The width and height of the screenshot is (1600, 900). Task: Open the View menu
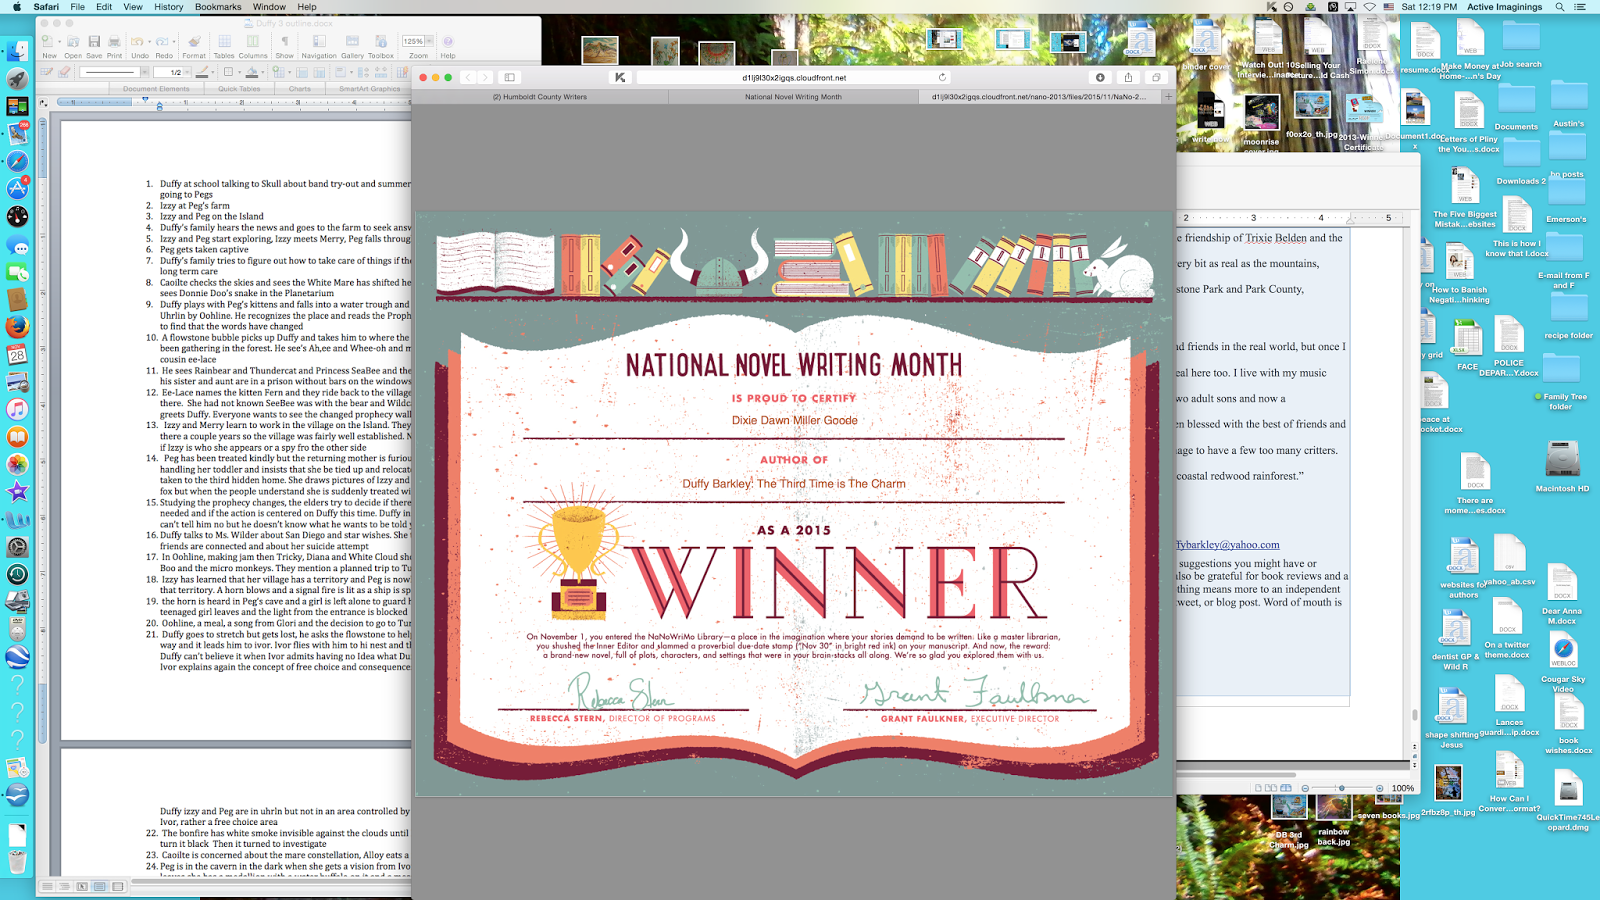point(133,7)
